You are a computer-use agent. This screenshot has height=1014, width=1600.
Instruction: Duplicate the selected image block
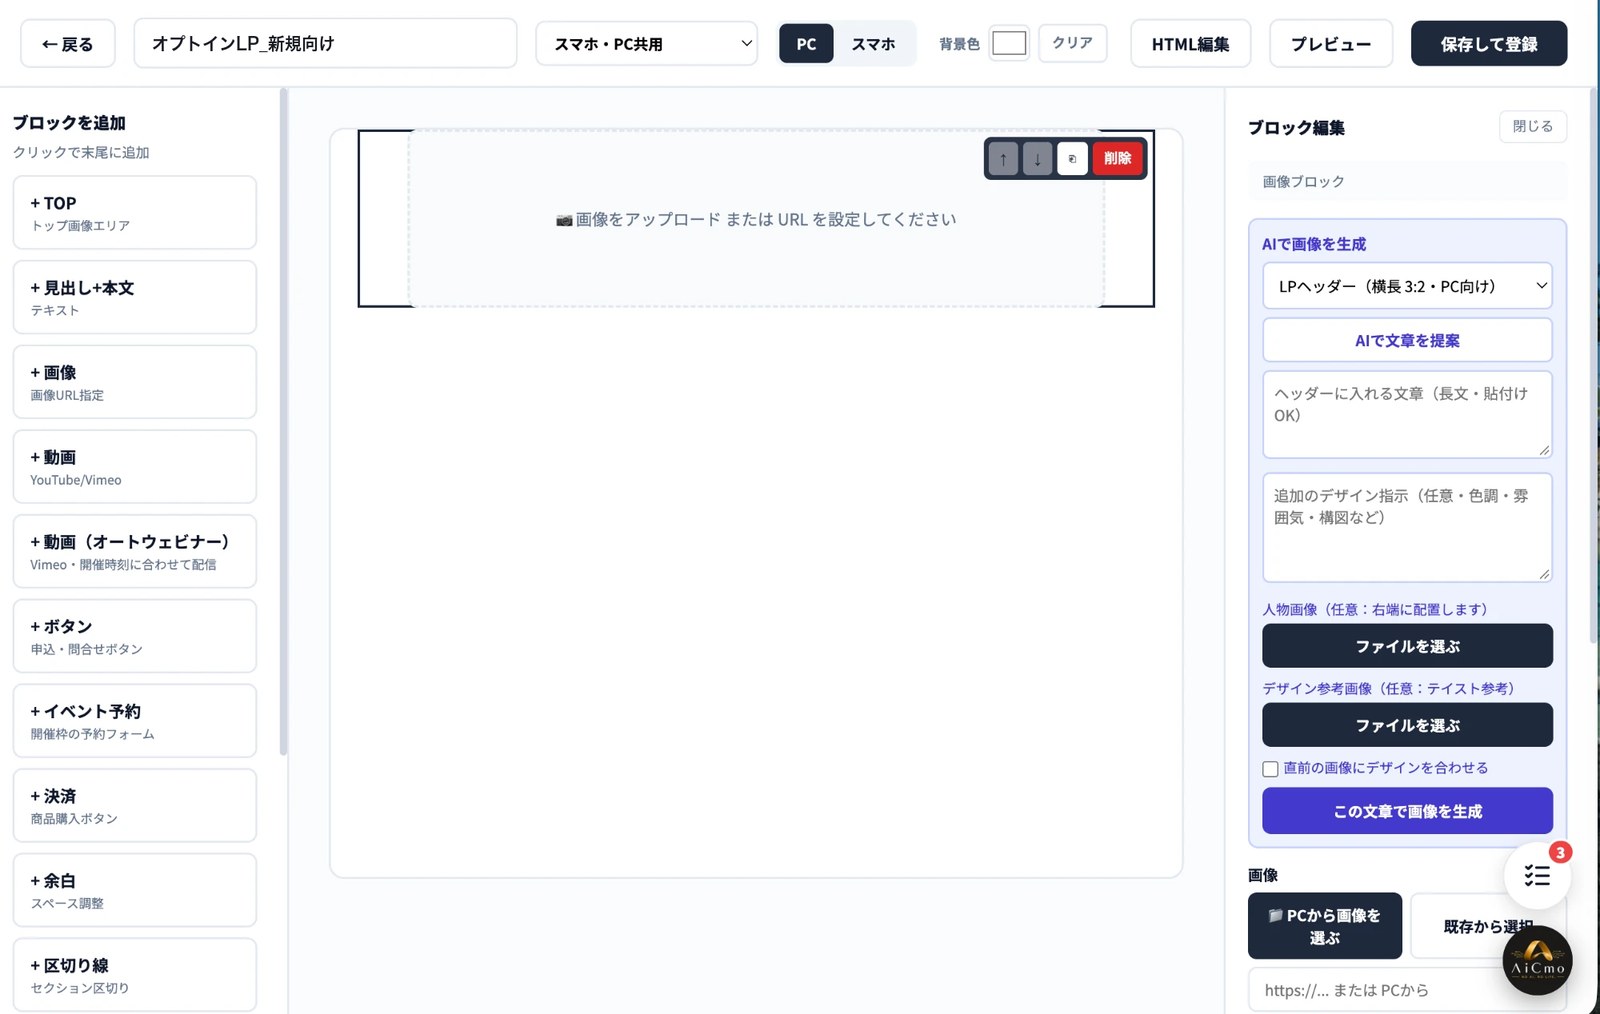1072,159
